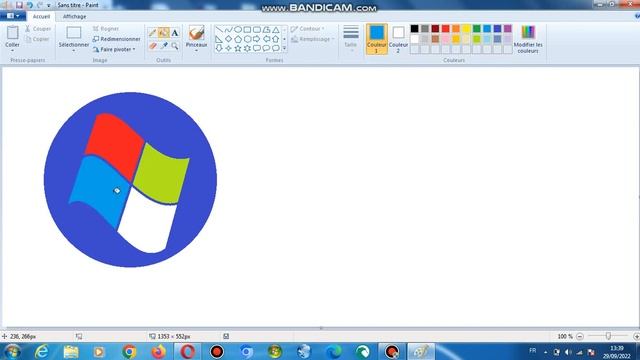This screenshot has width=640, height=360.
Task: Click the Rogner crop button
Action: tap(106, 29)
